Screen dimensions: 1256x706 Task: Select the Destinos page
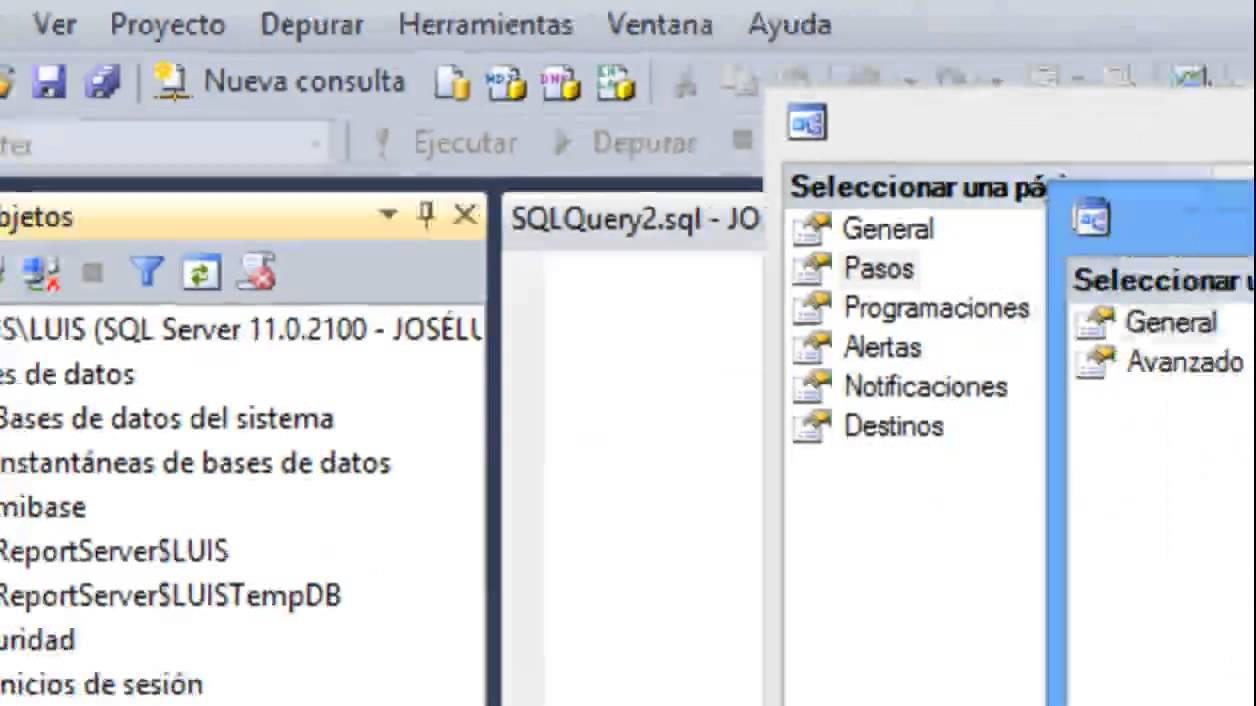894,425
